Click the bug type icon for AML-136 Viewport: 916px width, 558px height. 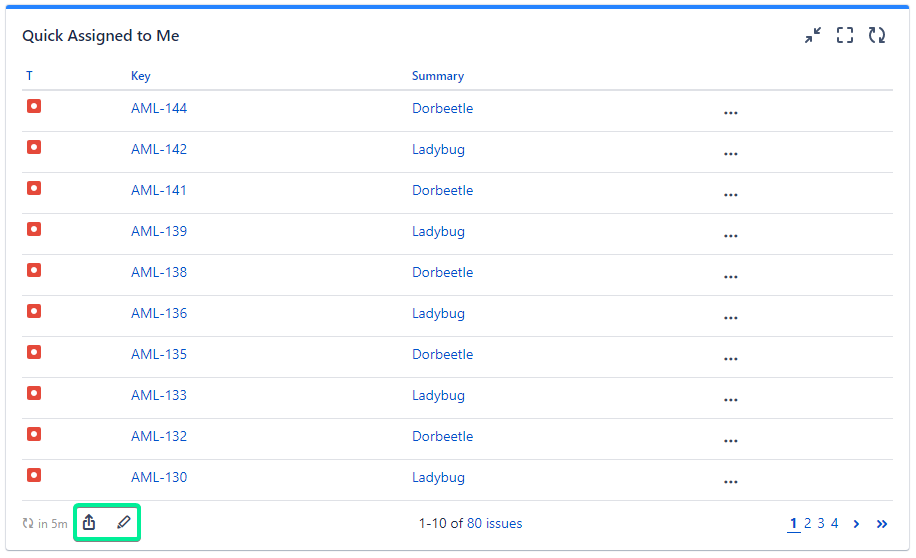point(34,311)
